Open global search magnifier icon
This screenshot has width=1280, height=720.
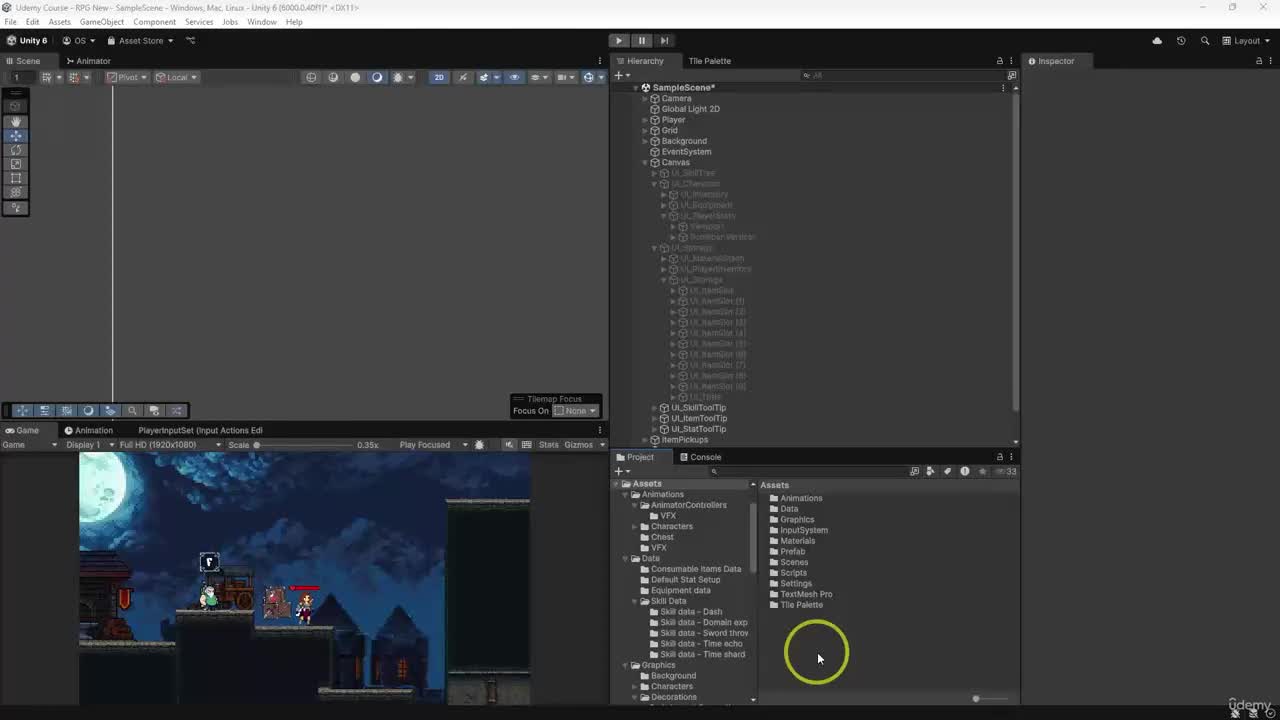(x=1205, y=41)
